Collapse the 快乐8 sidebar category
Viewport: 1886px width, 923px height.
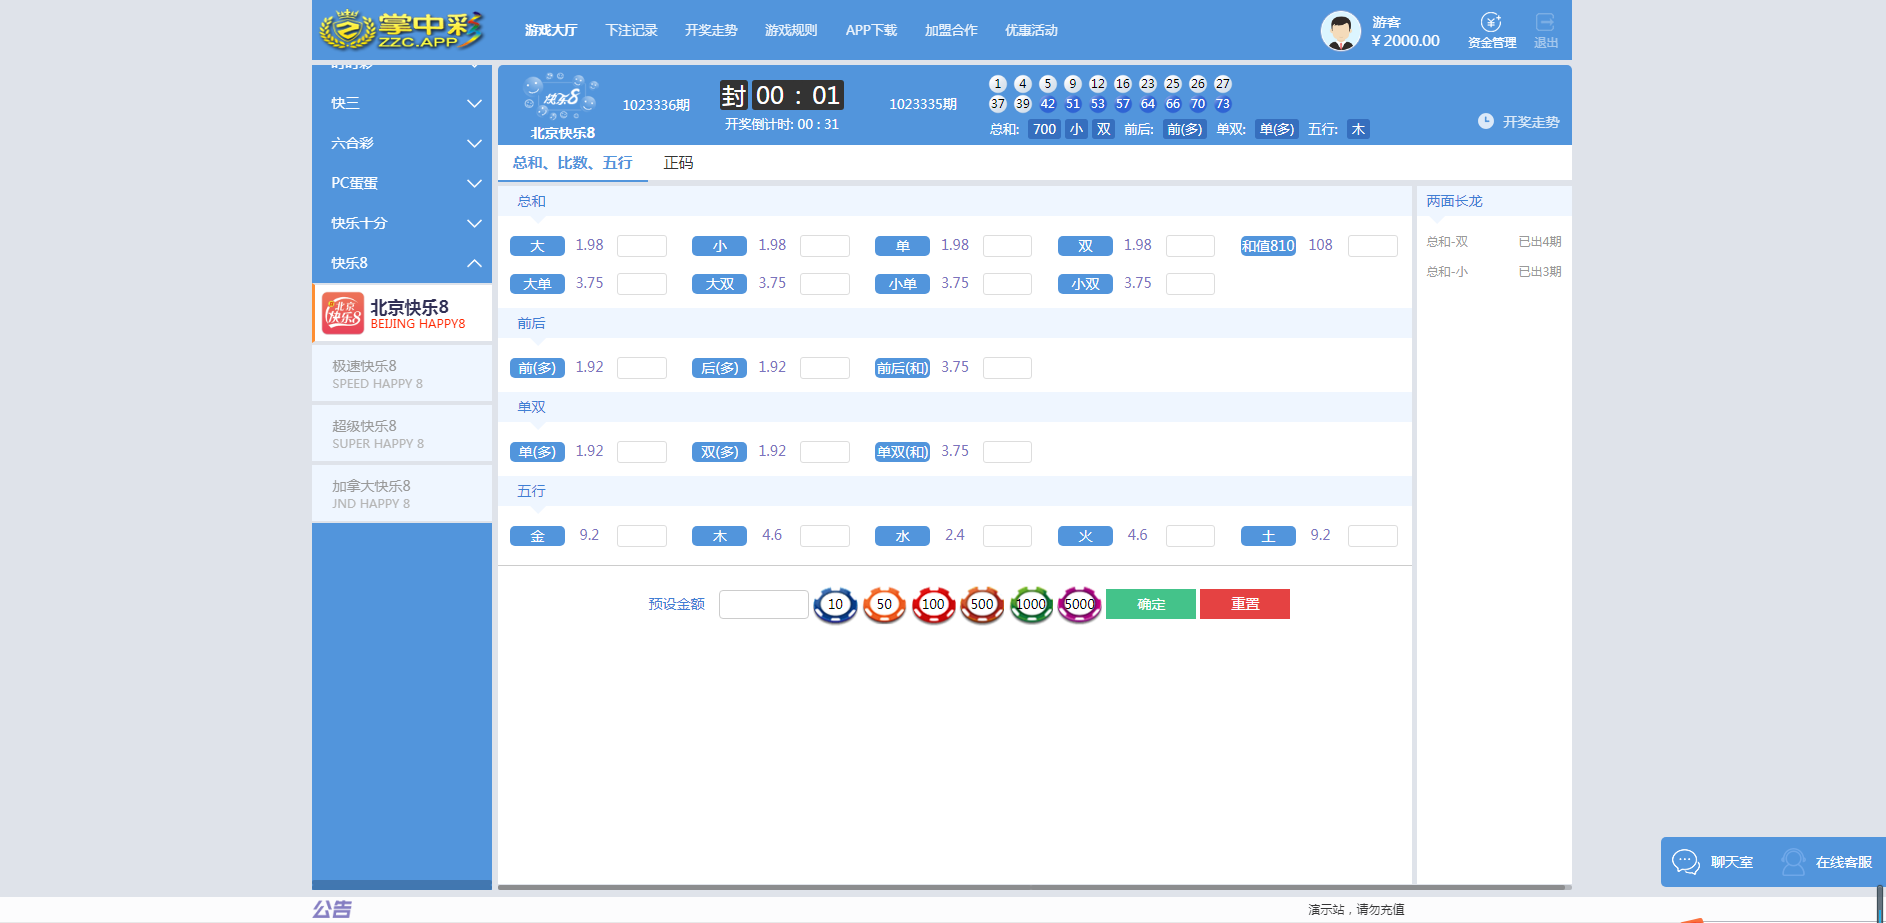pos(402,263)
